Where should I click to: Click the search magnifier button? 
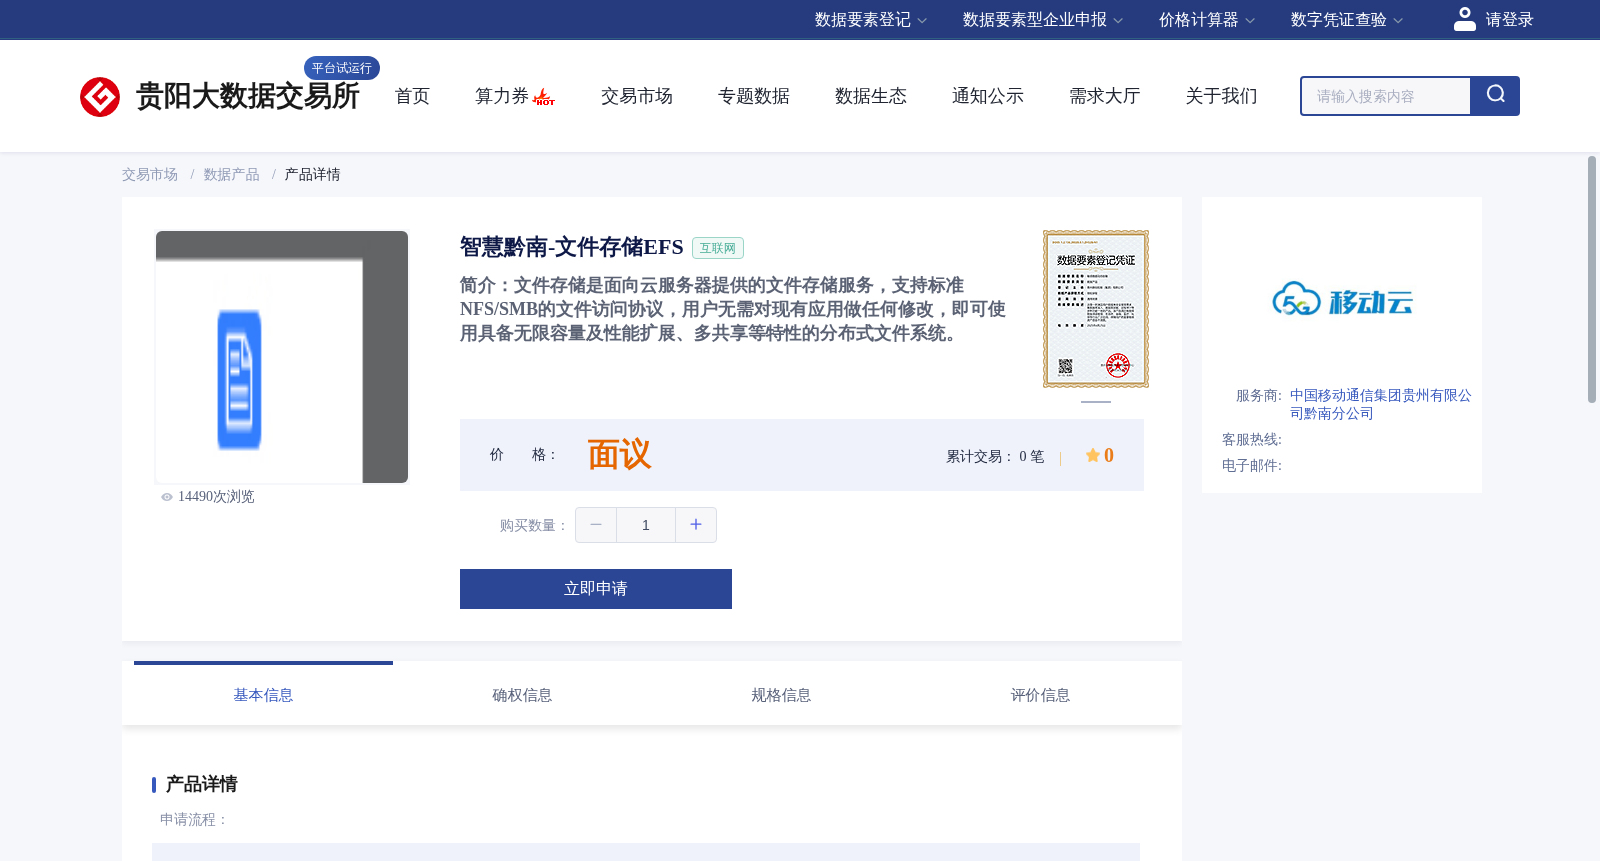point(1495,95)
